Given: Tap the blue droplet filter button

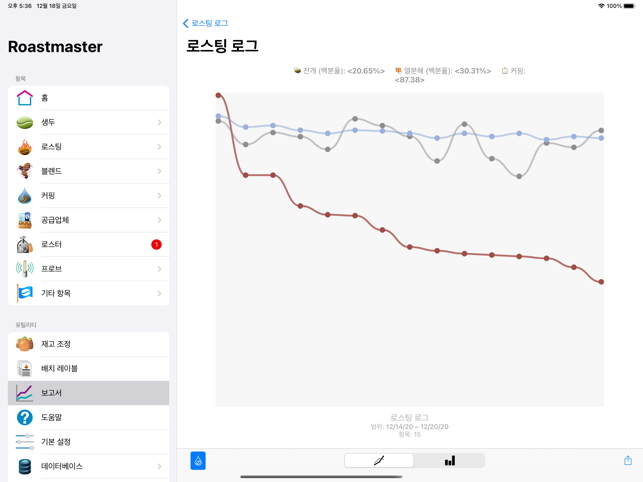Looking at the screenshot, I should [x=198, y=461].
